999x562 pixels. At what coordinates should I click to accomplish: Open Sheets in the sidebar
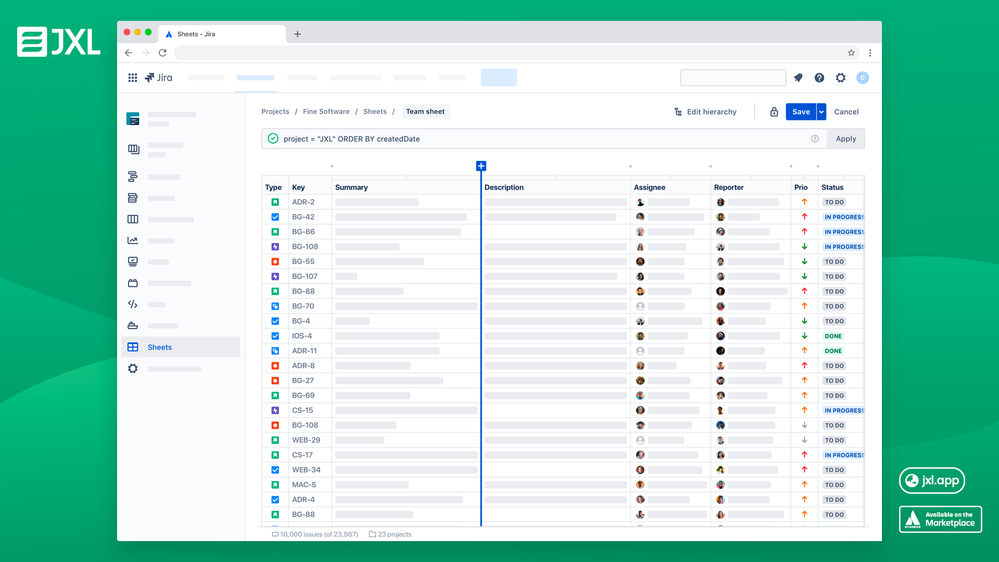click(x=180, y=347)
